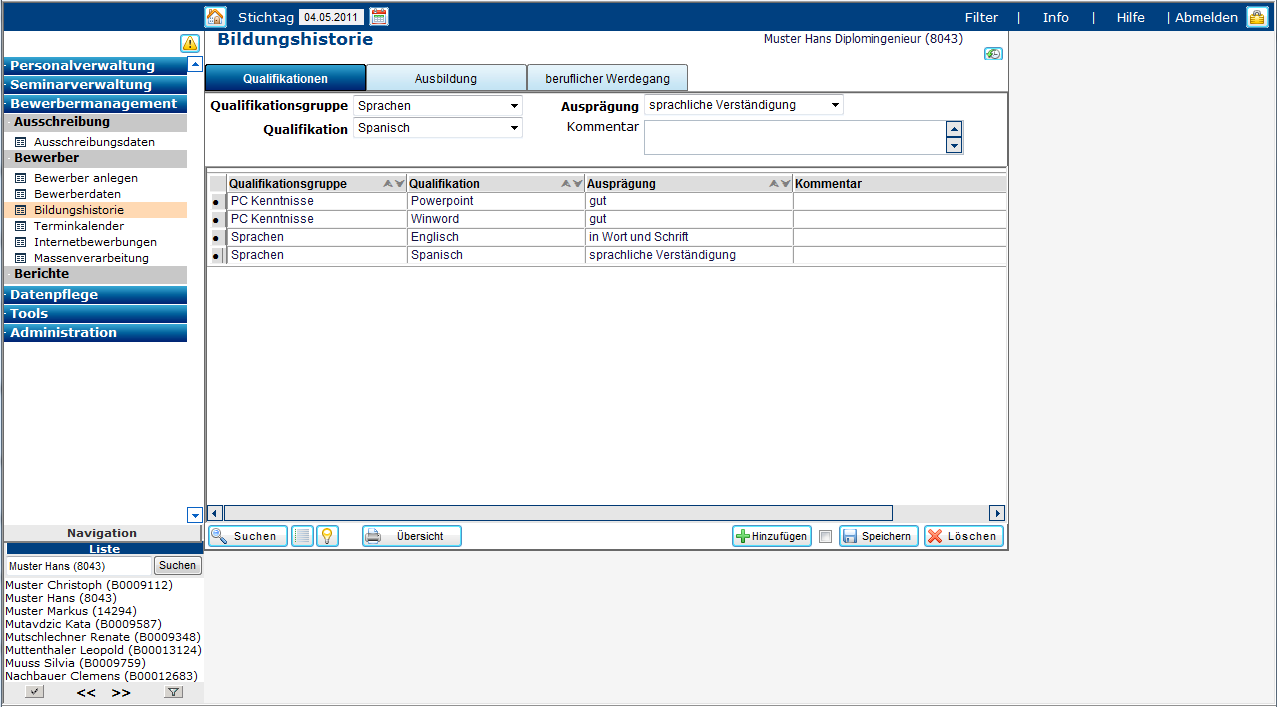Click the list view icon next to Suchen

pyautogui.click(x=302, y=536)
